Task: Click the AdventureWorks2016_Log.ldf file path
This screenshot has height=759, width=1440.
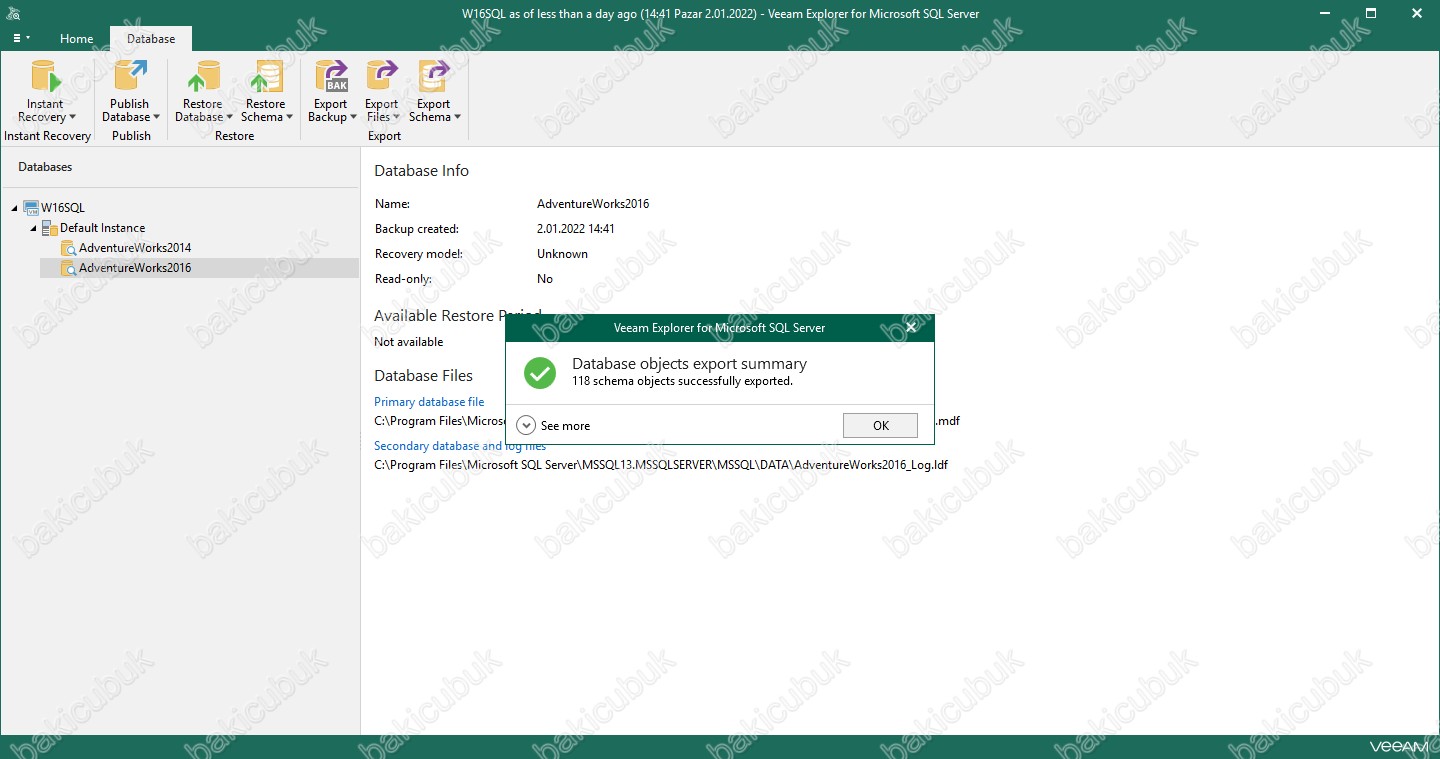Action: pos(661,465)
